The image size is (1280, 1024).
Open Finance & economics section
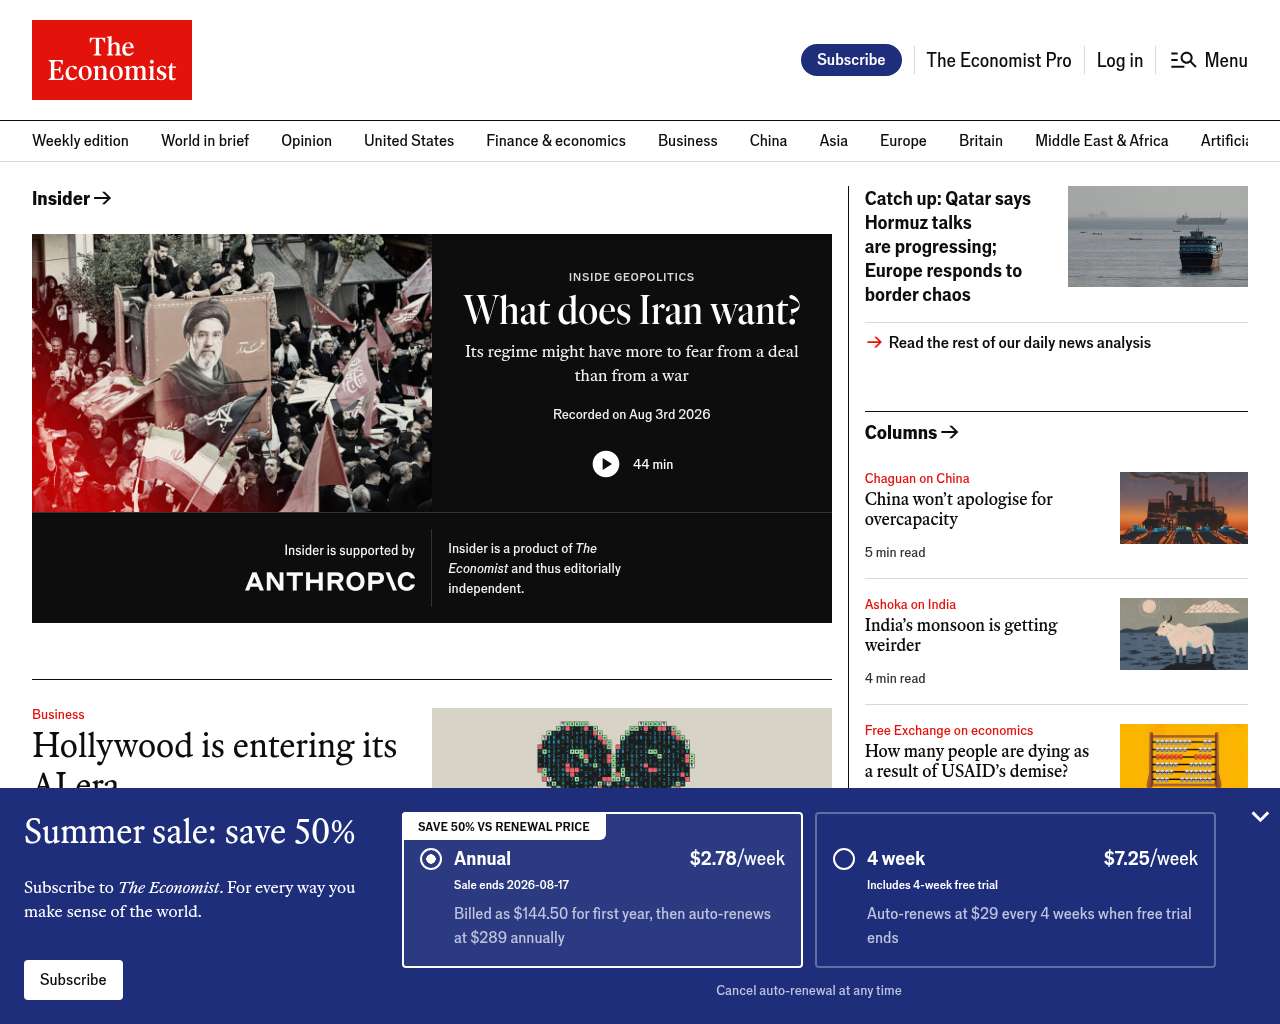[x=556, y=141]
